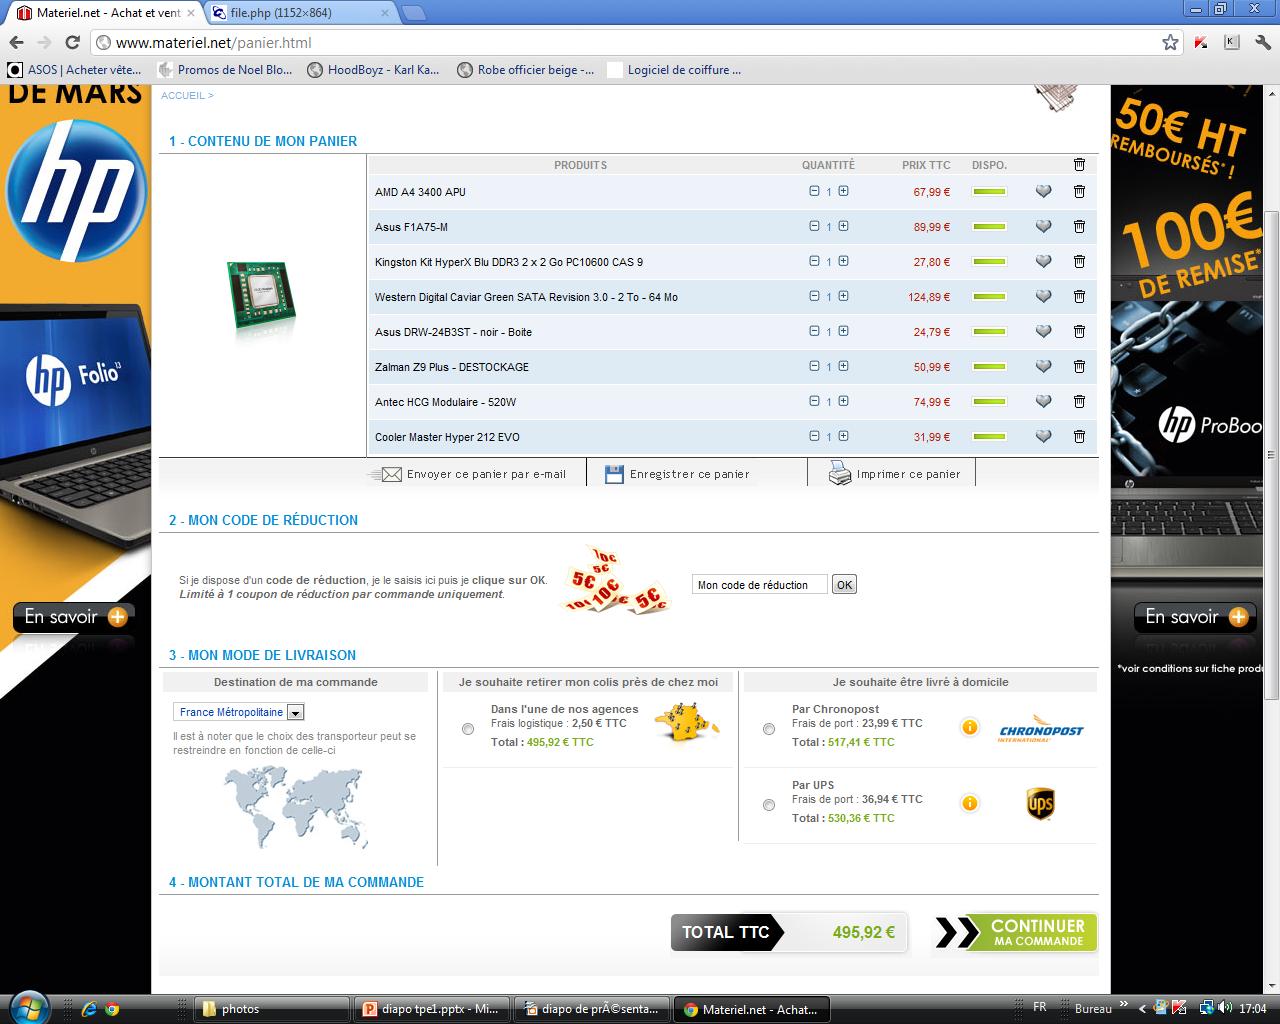Open ASOS bookmark in bookmarks bar
The width and height of the screenshot is (1280, 1024).
click(x=75, y=70)
